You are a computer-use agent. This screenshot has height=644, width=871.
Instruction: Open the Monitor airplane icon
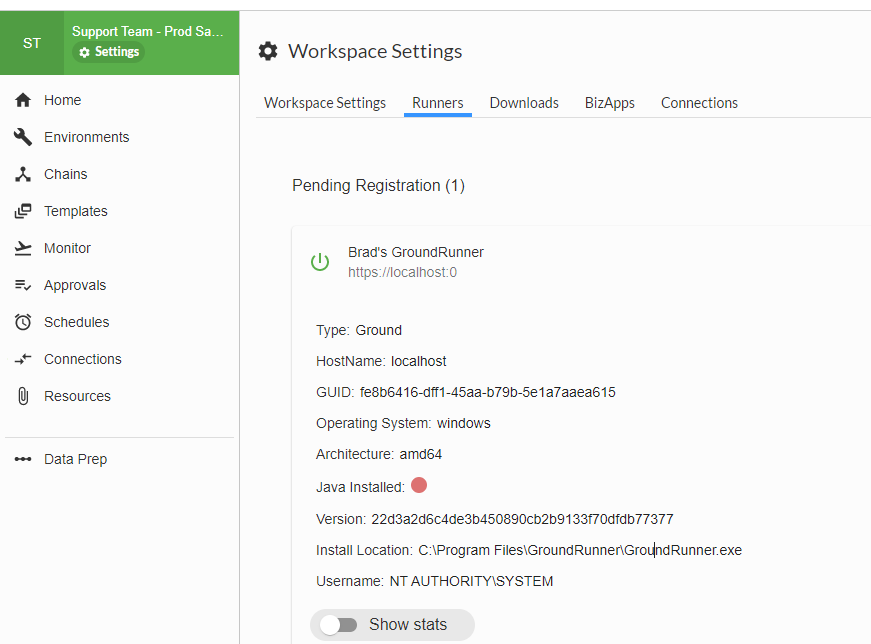point(23,248)
